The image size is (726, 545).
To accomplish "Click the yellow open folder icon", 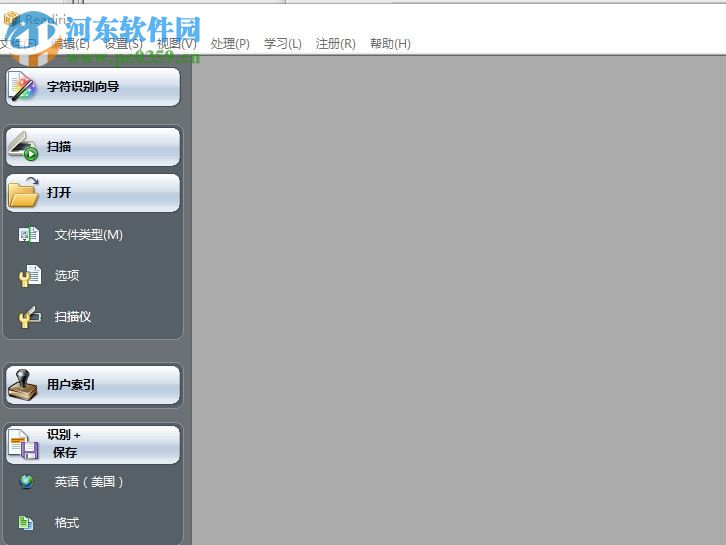I will [x=23, y=193].
